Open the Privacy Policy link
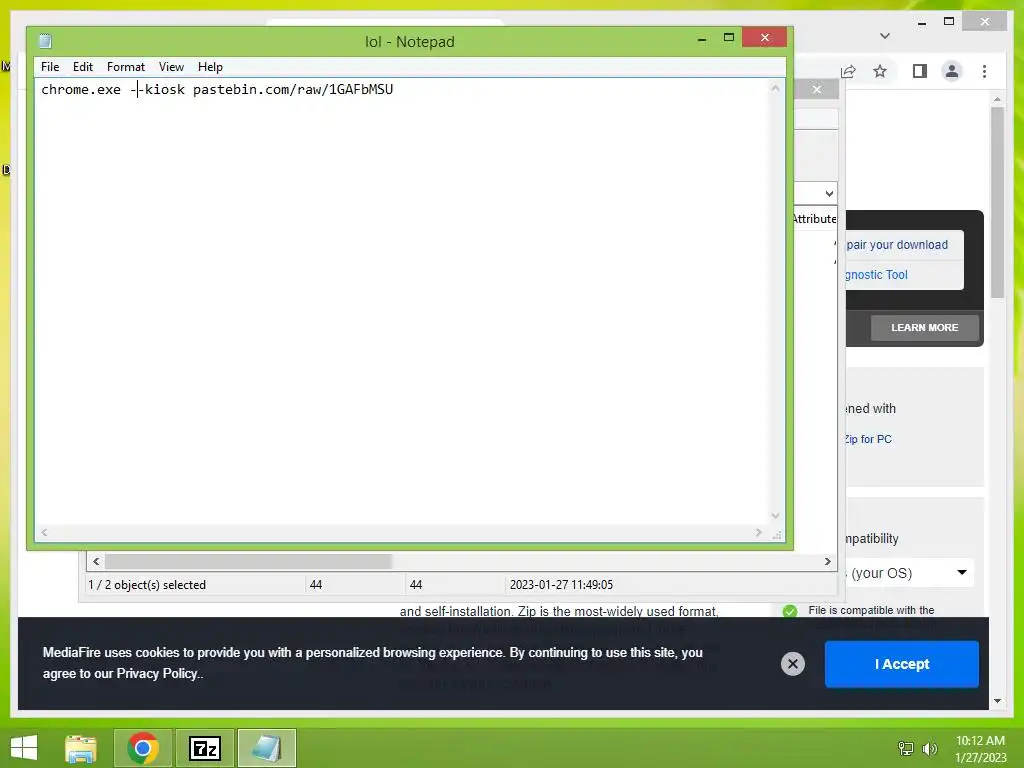This screenshot has width=1024, height=768. click(157, 674)
